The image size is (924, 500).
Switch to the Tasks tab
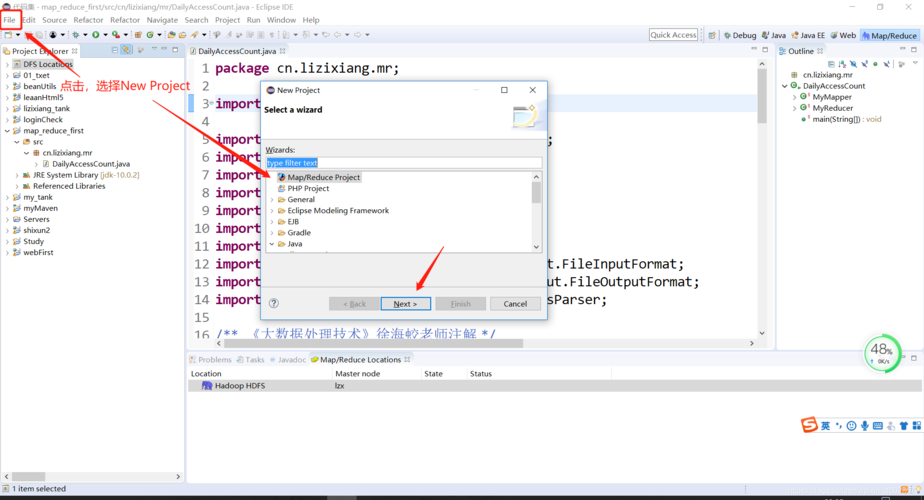click(x=250, y=360)
